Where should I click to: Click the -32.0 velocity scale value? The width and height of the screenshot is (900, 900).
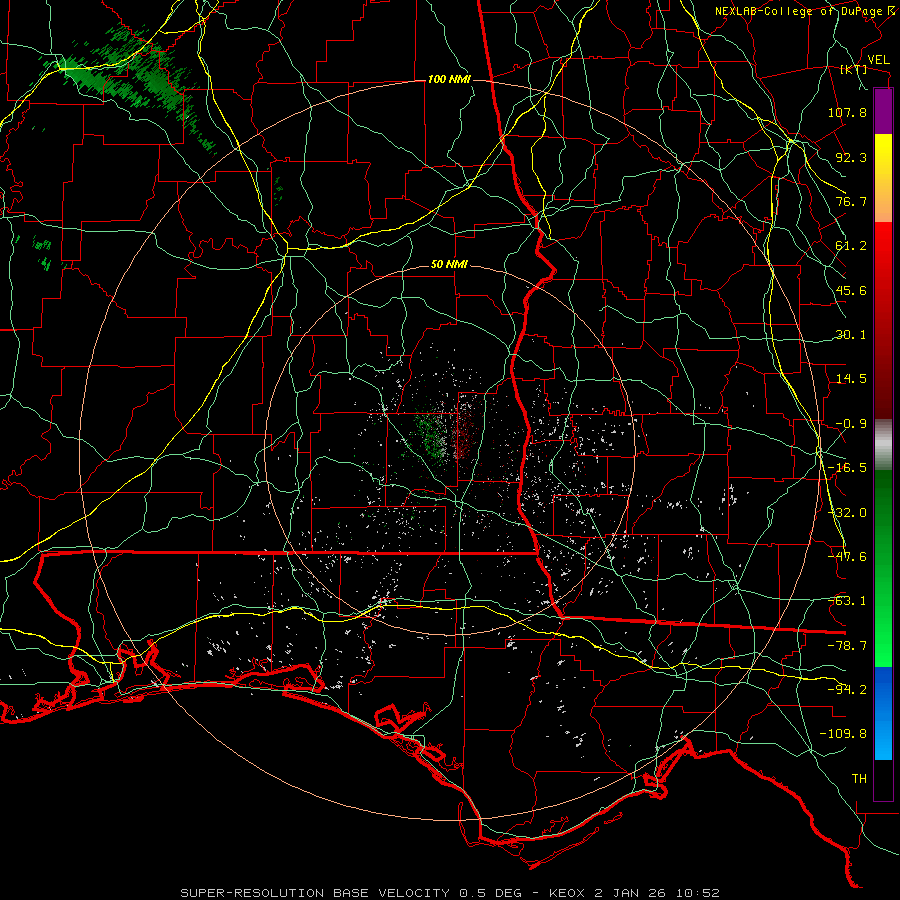coord(847,513)
